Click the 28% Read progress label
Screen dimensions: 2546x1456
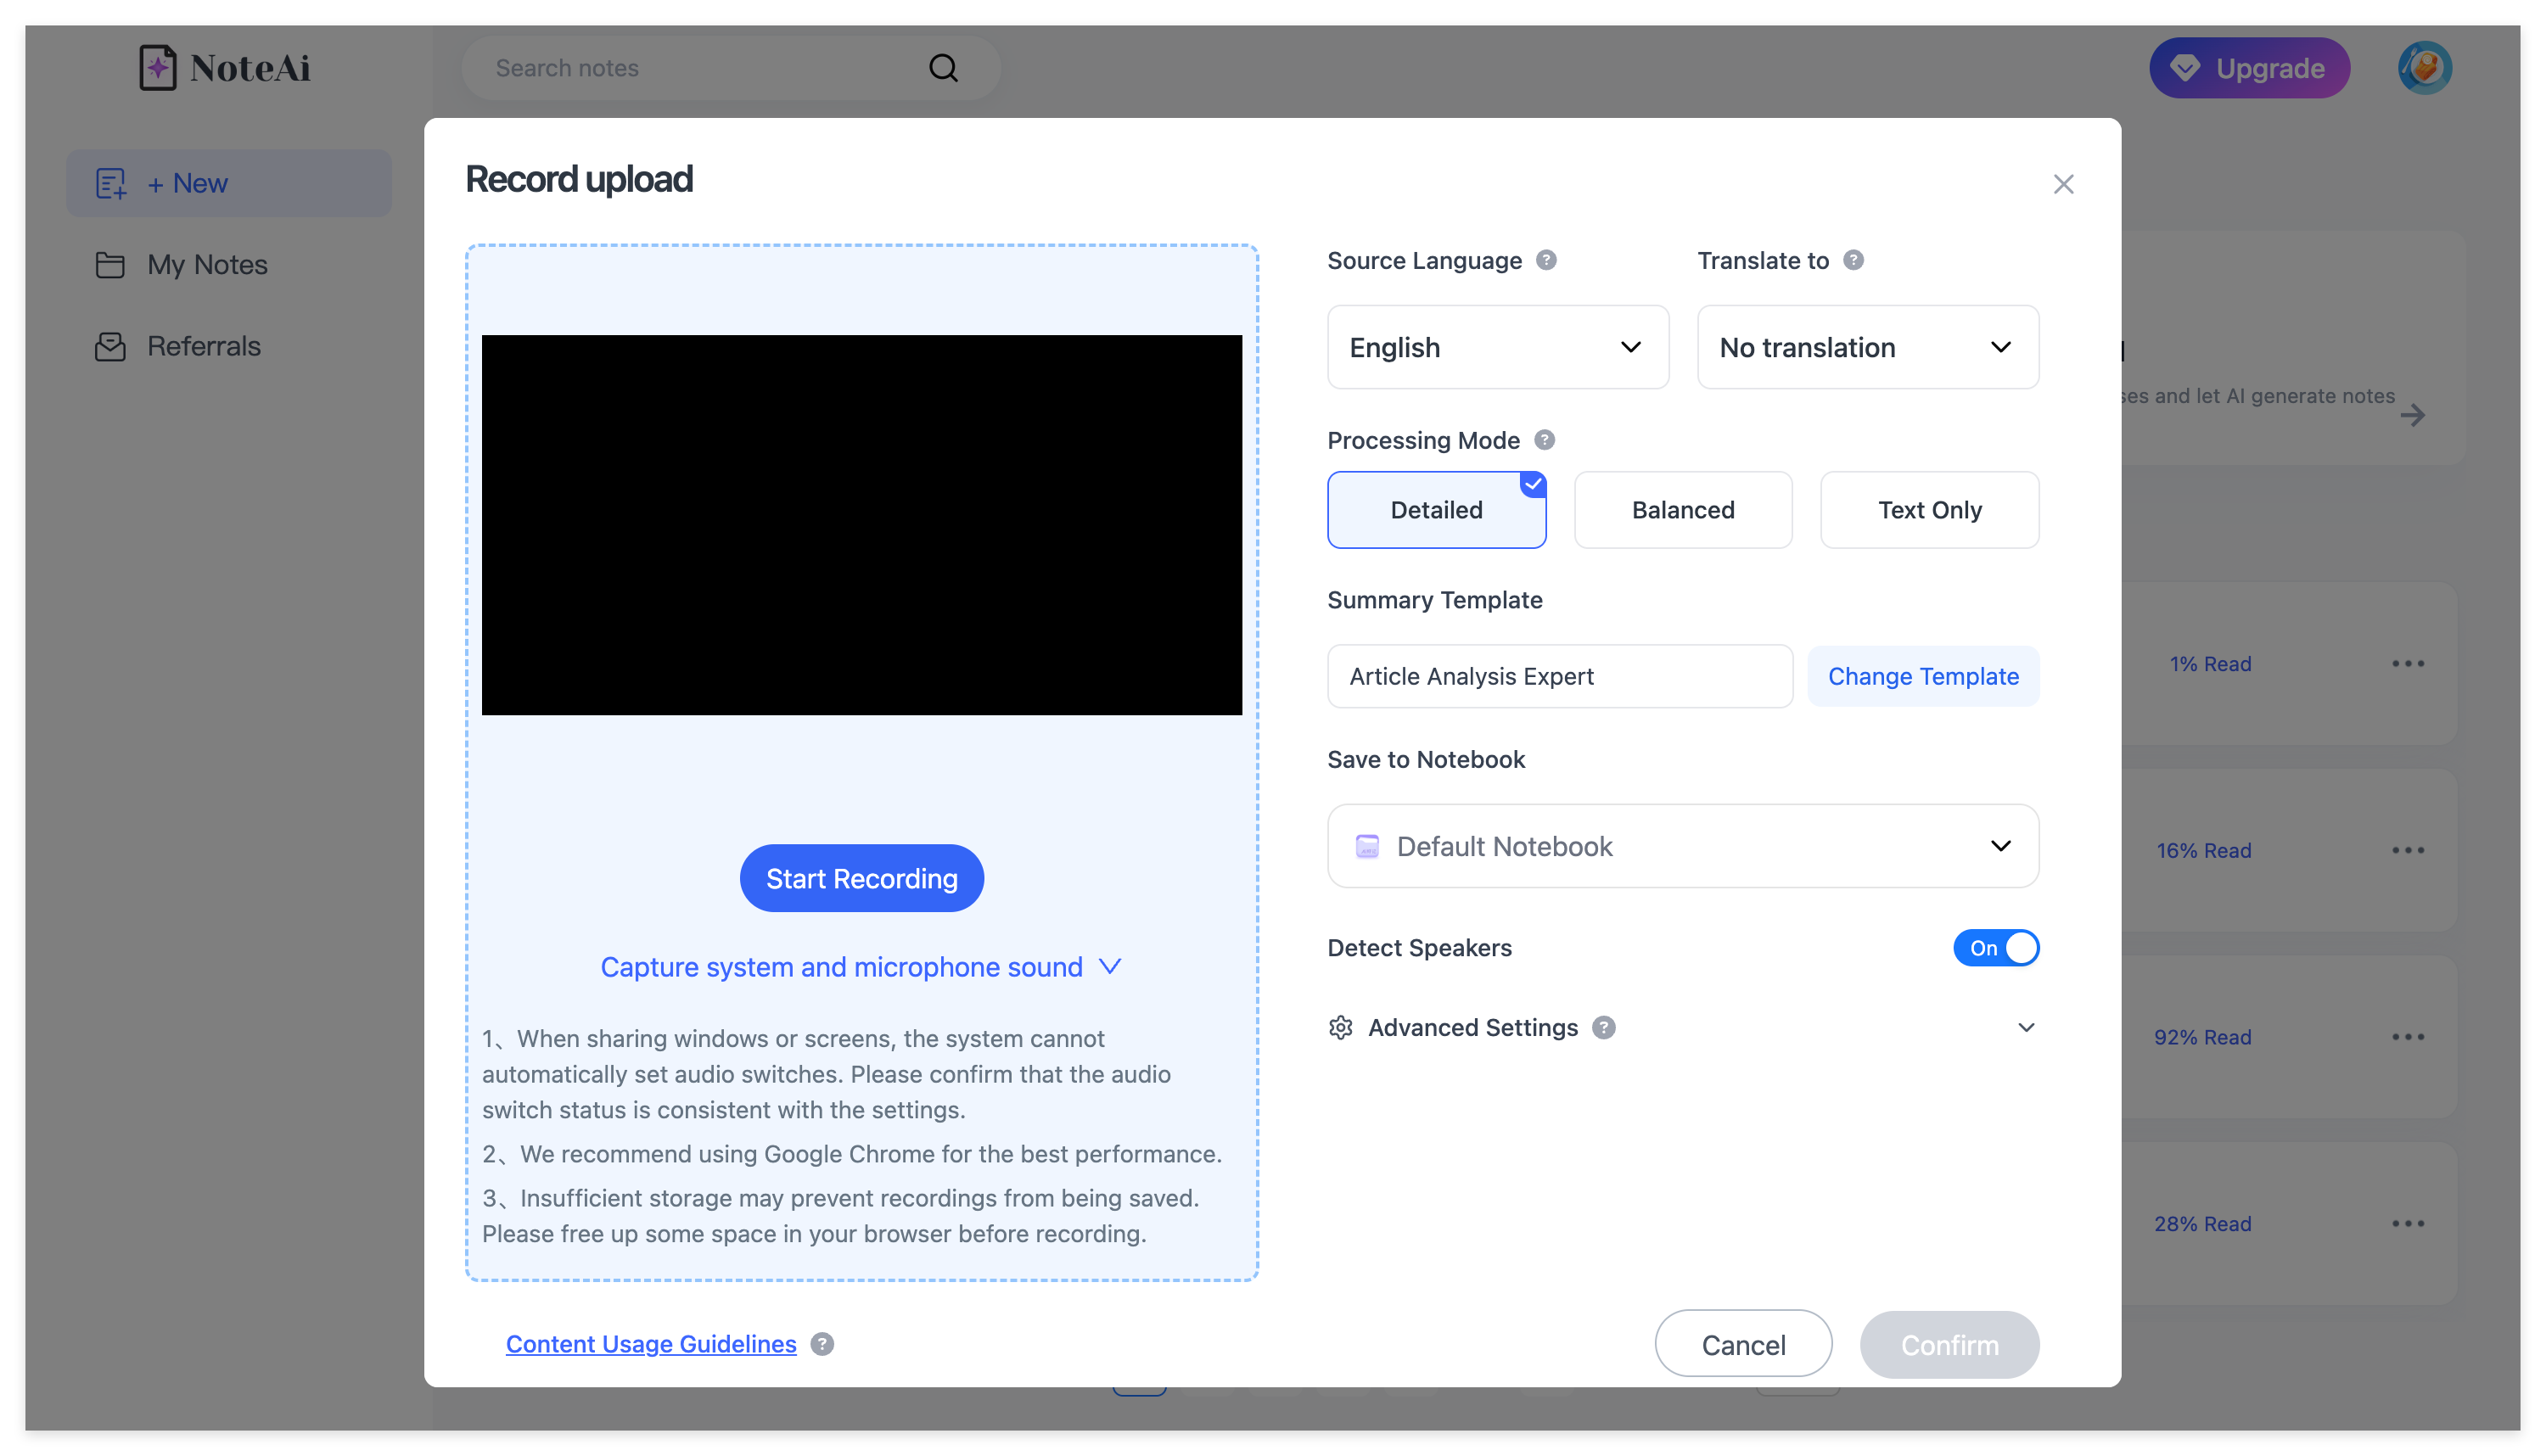pos(2202,1223)
